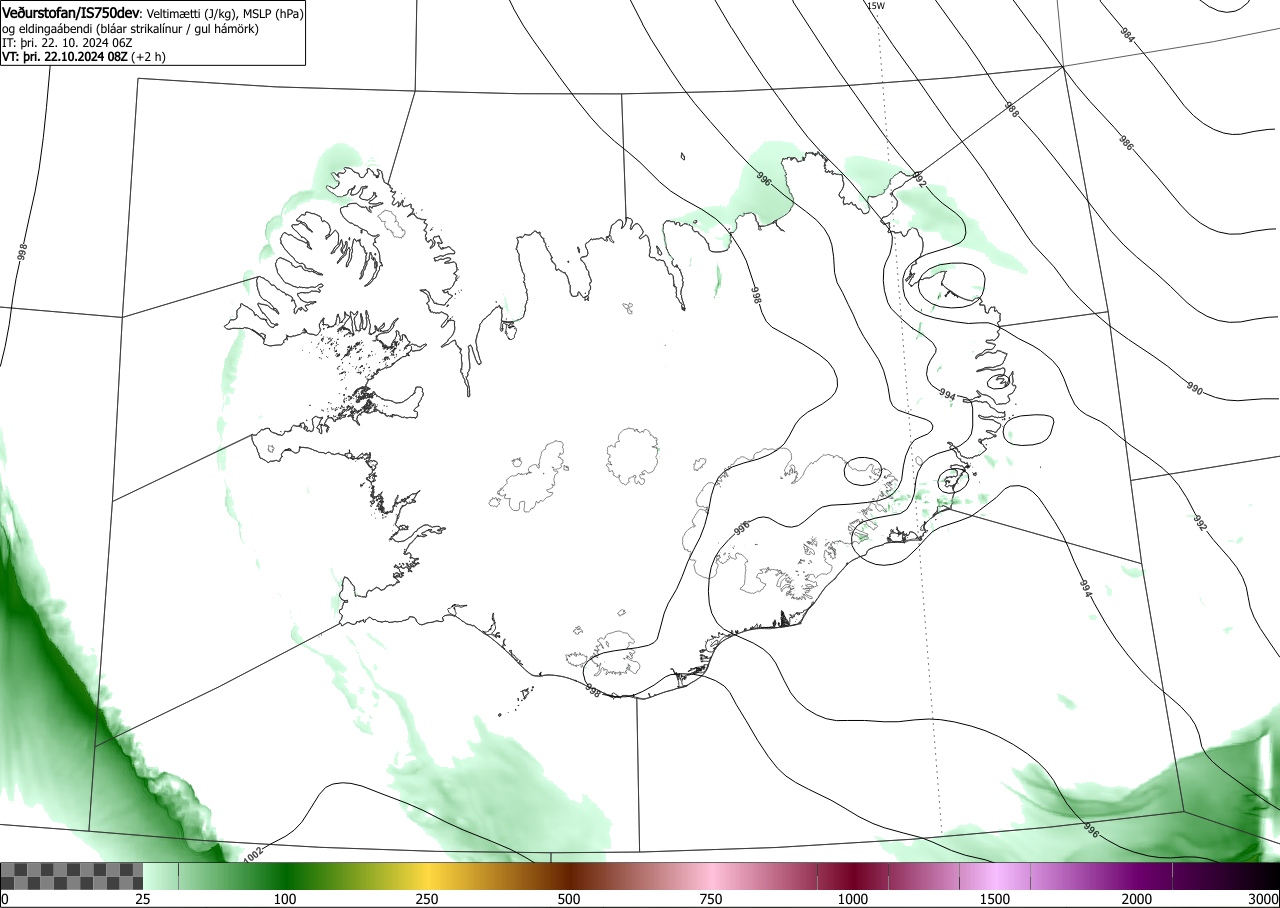Click the color scale tick label 2000

(1137, 899)
